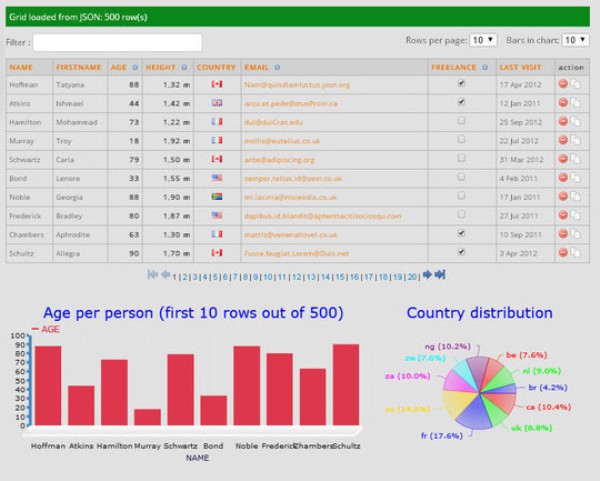Jump to last page using arrow icon
Viewport: 600px width, 481px height.
point(440,275)
